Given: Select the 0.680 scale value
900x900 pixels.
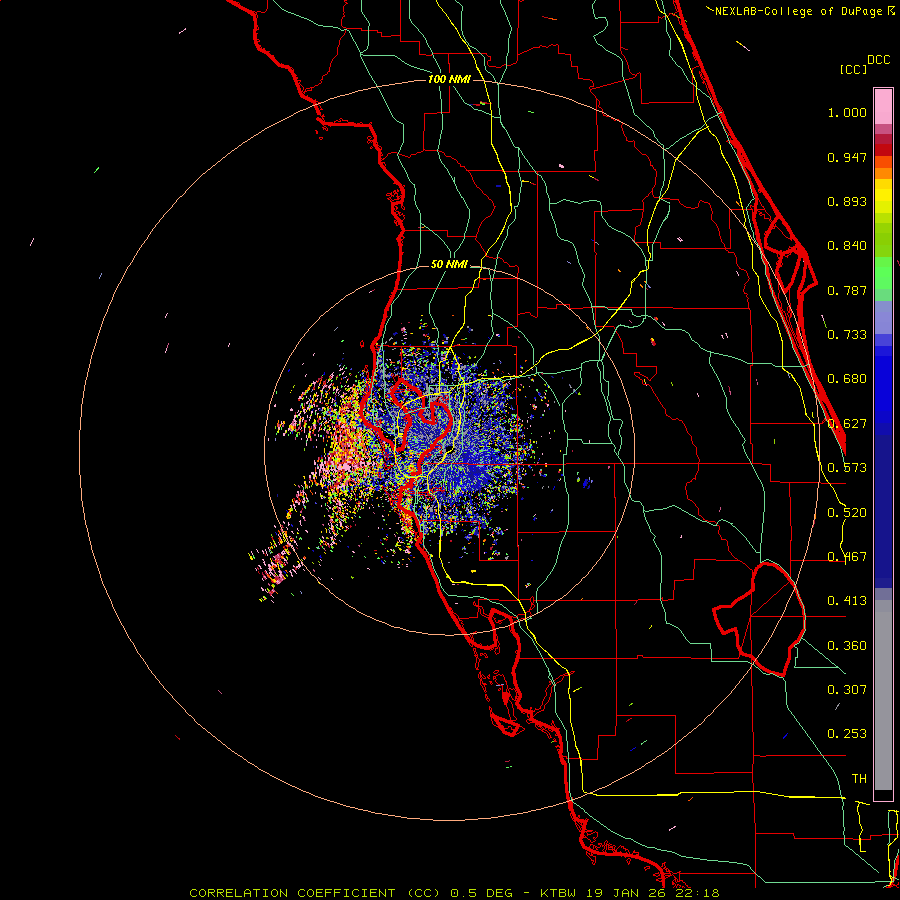Looking at the screenshot, I should pos(847,379).
